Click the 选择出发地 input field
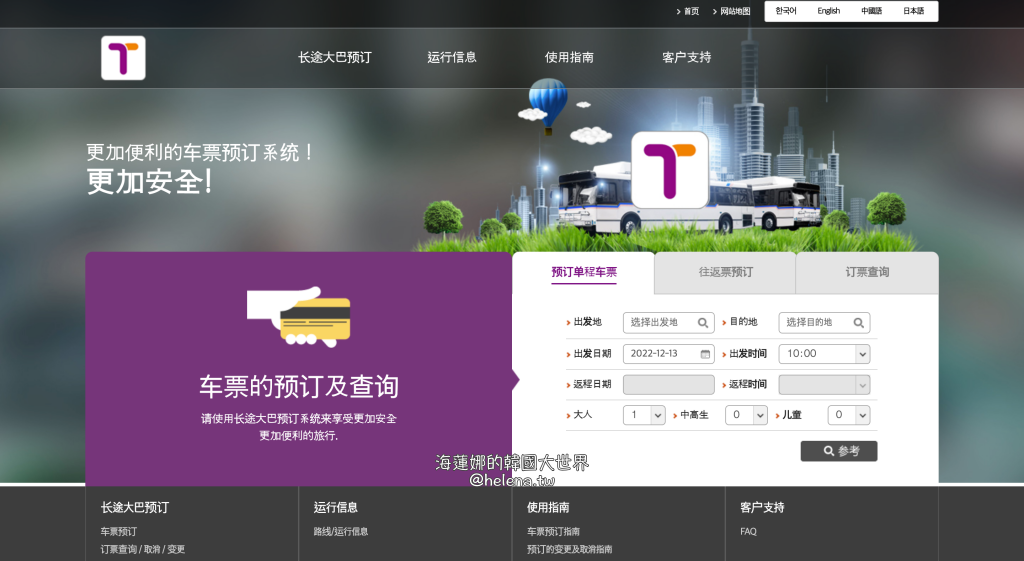 coord(660,323)
